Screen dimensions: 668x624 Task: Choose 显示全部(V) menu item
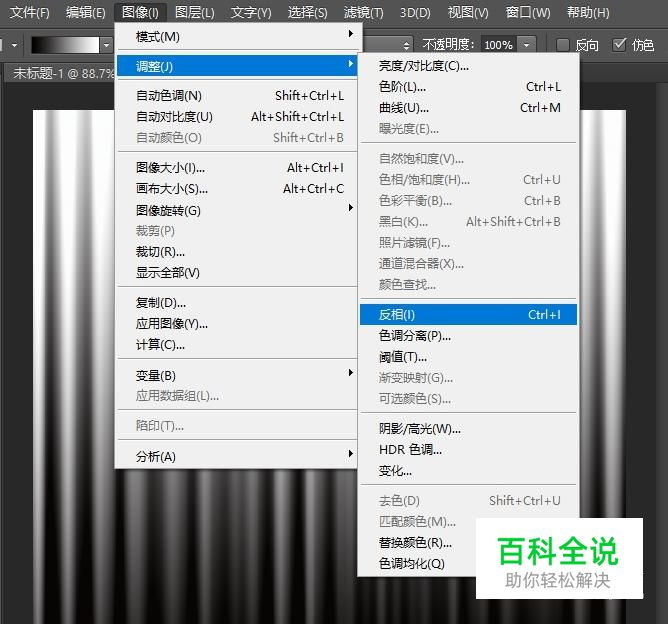coord(237,273)
